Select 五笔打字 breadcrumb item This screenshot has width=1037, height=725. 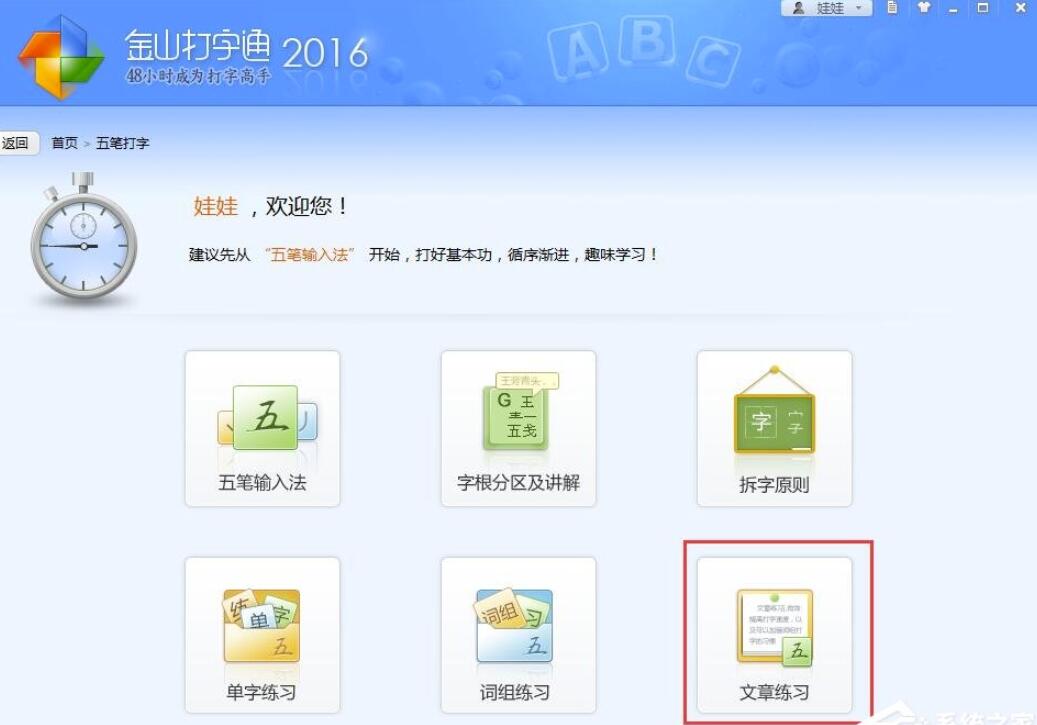pos(123,143)
